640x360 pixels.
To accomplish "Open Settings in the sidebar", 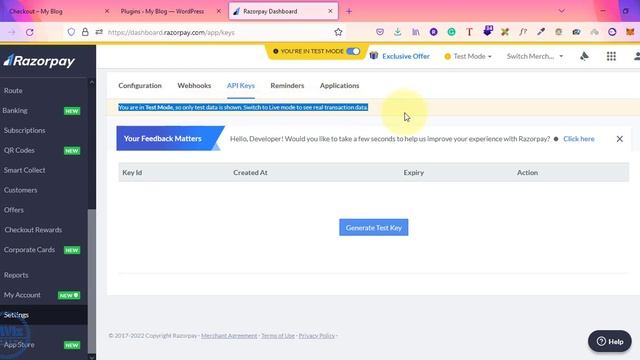I will coord(43,315).
